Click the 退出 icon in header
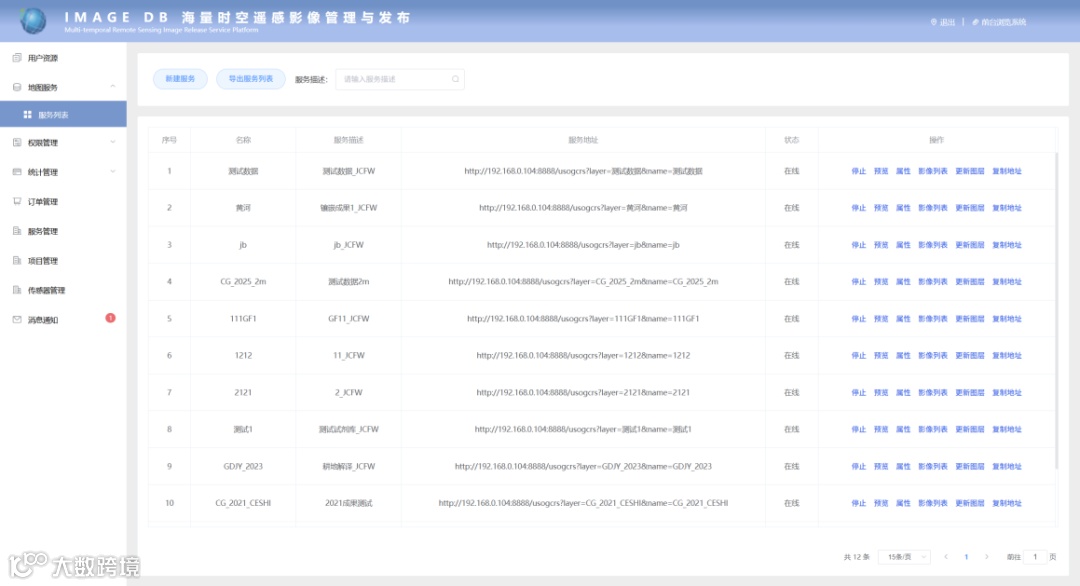 click(934, 22)
